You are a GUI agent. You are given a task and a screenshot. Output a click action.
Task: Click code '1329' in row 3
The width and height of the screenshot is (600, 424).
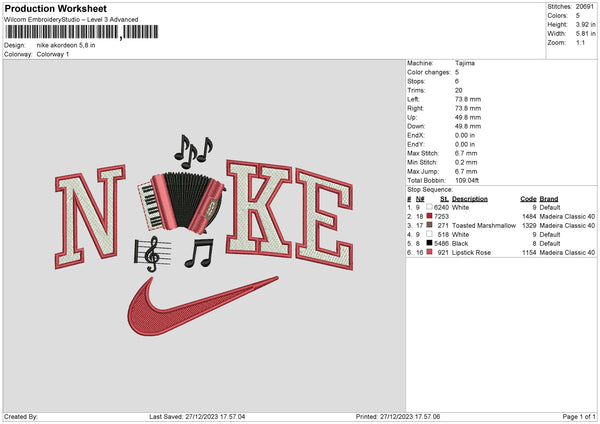[x=529, y=225]
